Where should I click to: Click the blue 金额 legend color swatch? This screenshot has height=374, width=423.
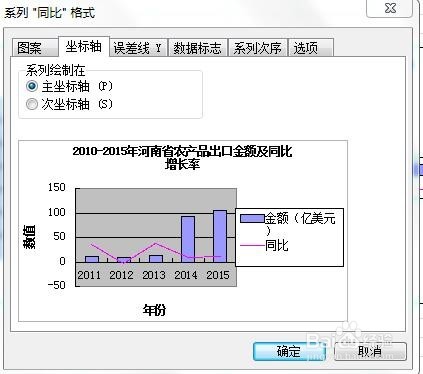click(252, 219)
